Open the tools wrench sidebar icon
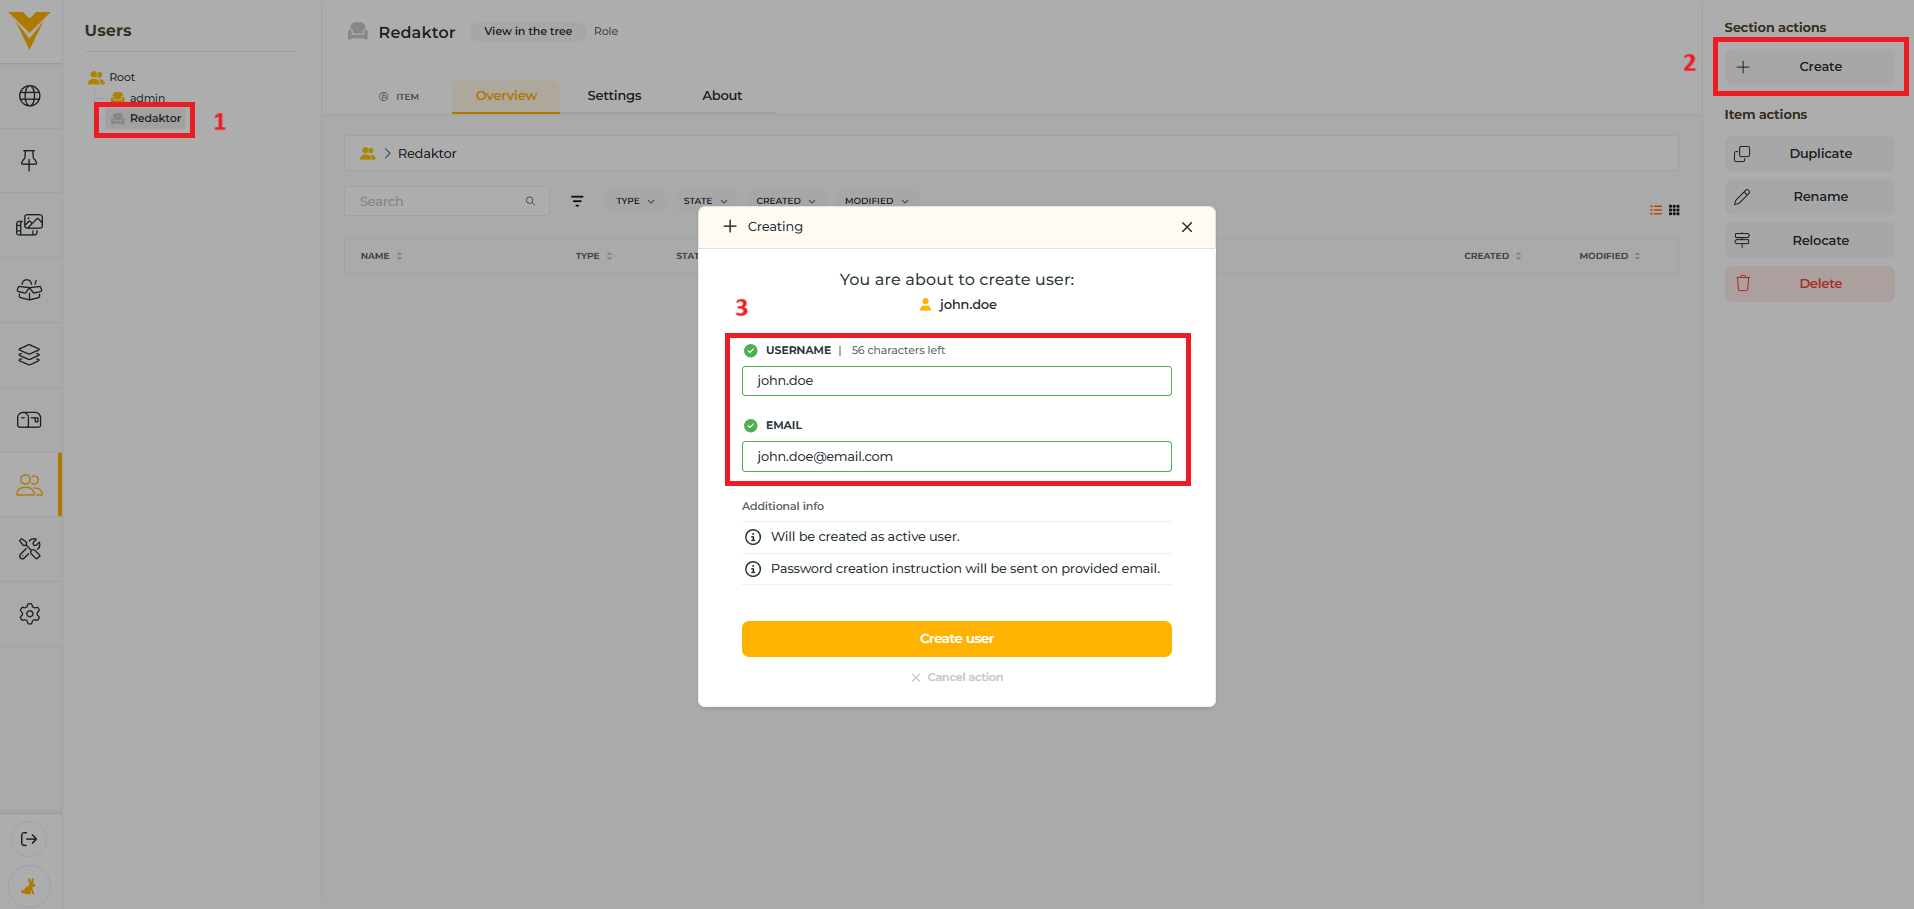This screenshot has width=1914, height=909. click(30, 549)
